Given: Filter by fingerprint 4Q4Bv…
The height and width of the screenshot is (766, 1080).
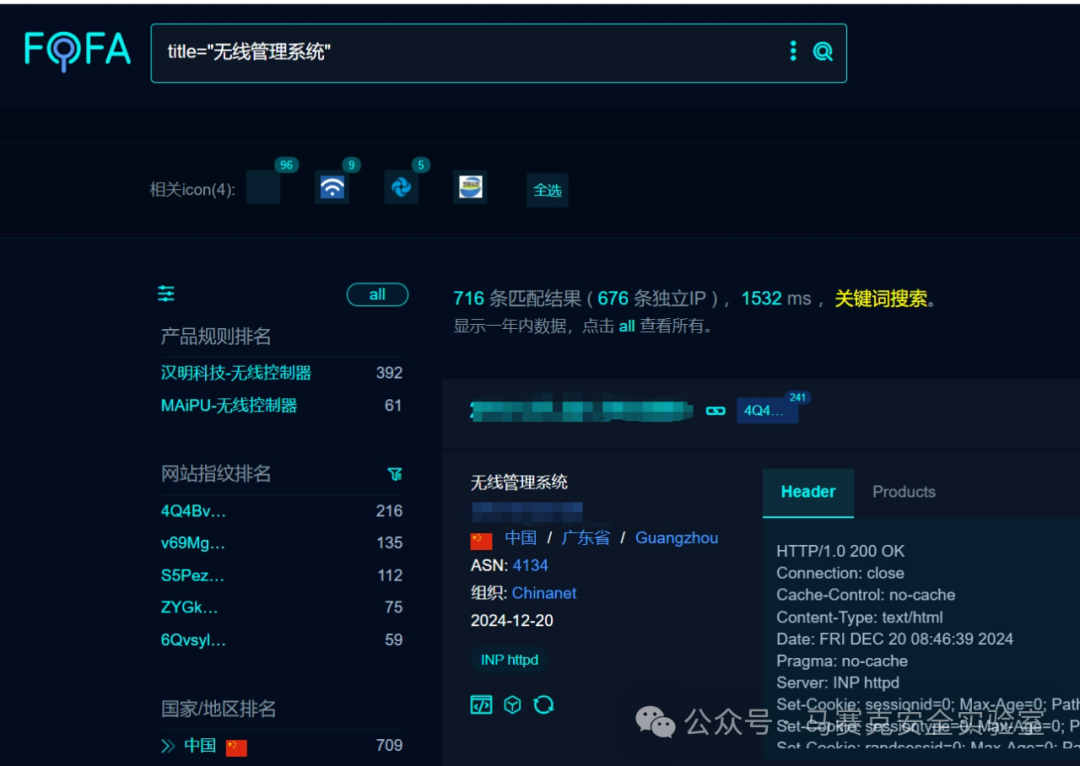Looking at the screenshot, I should 193,511.
